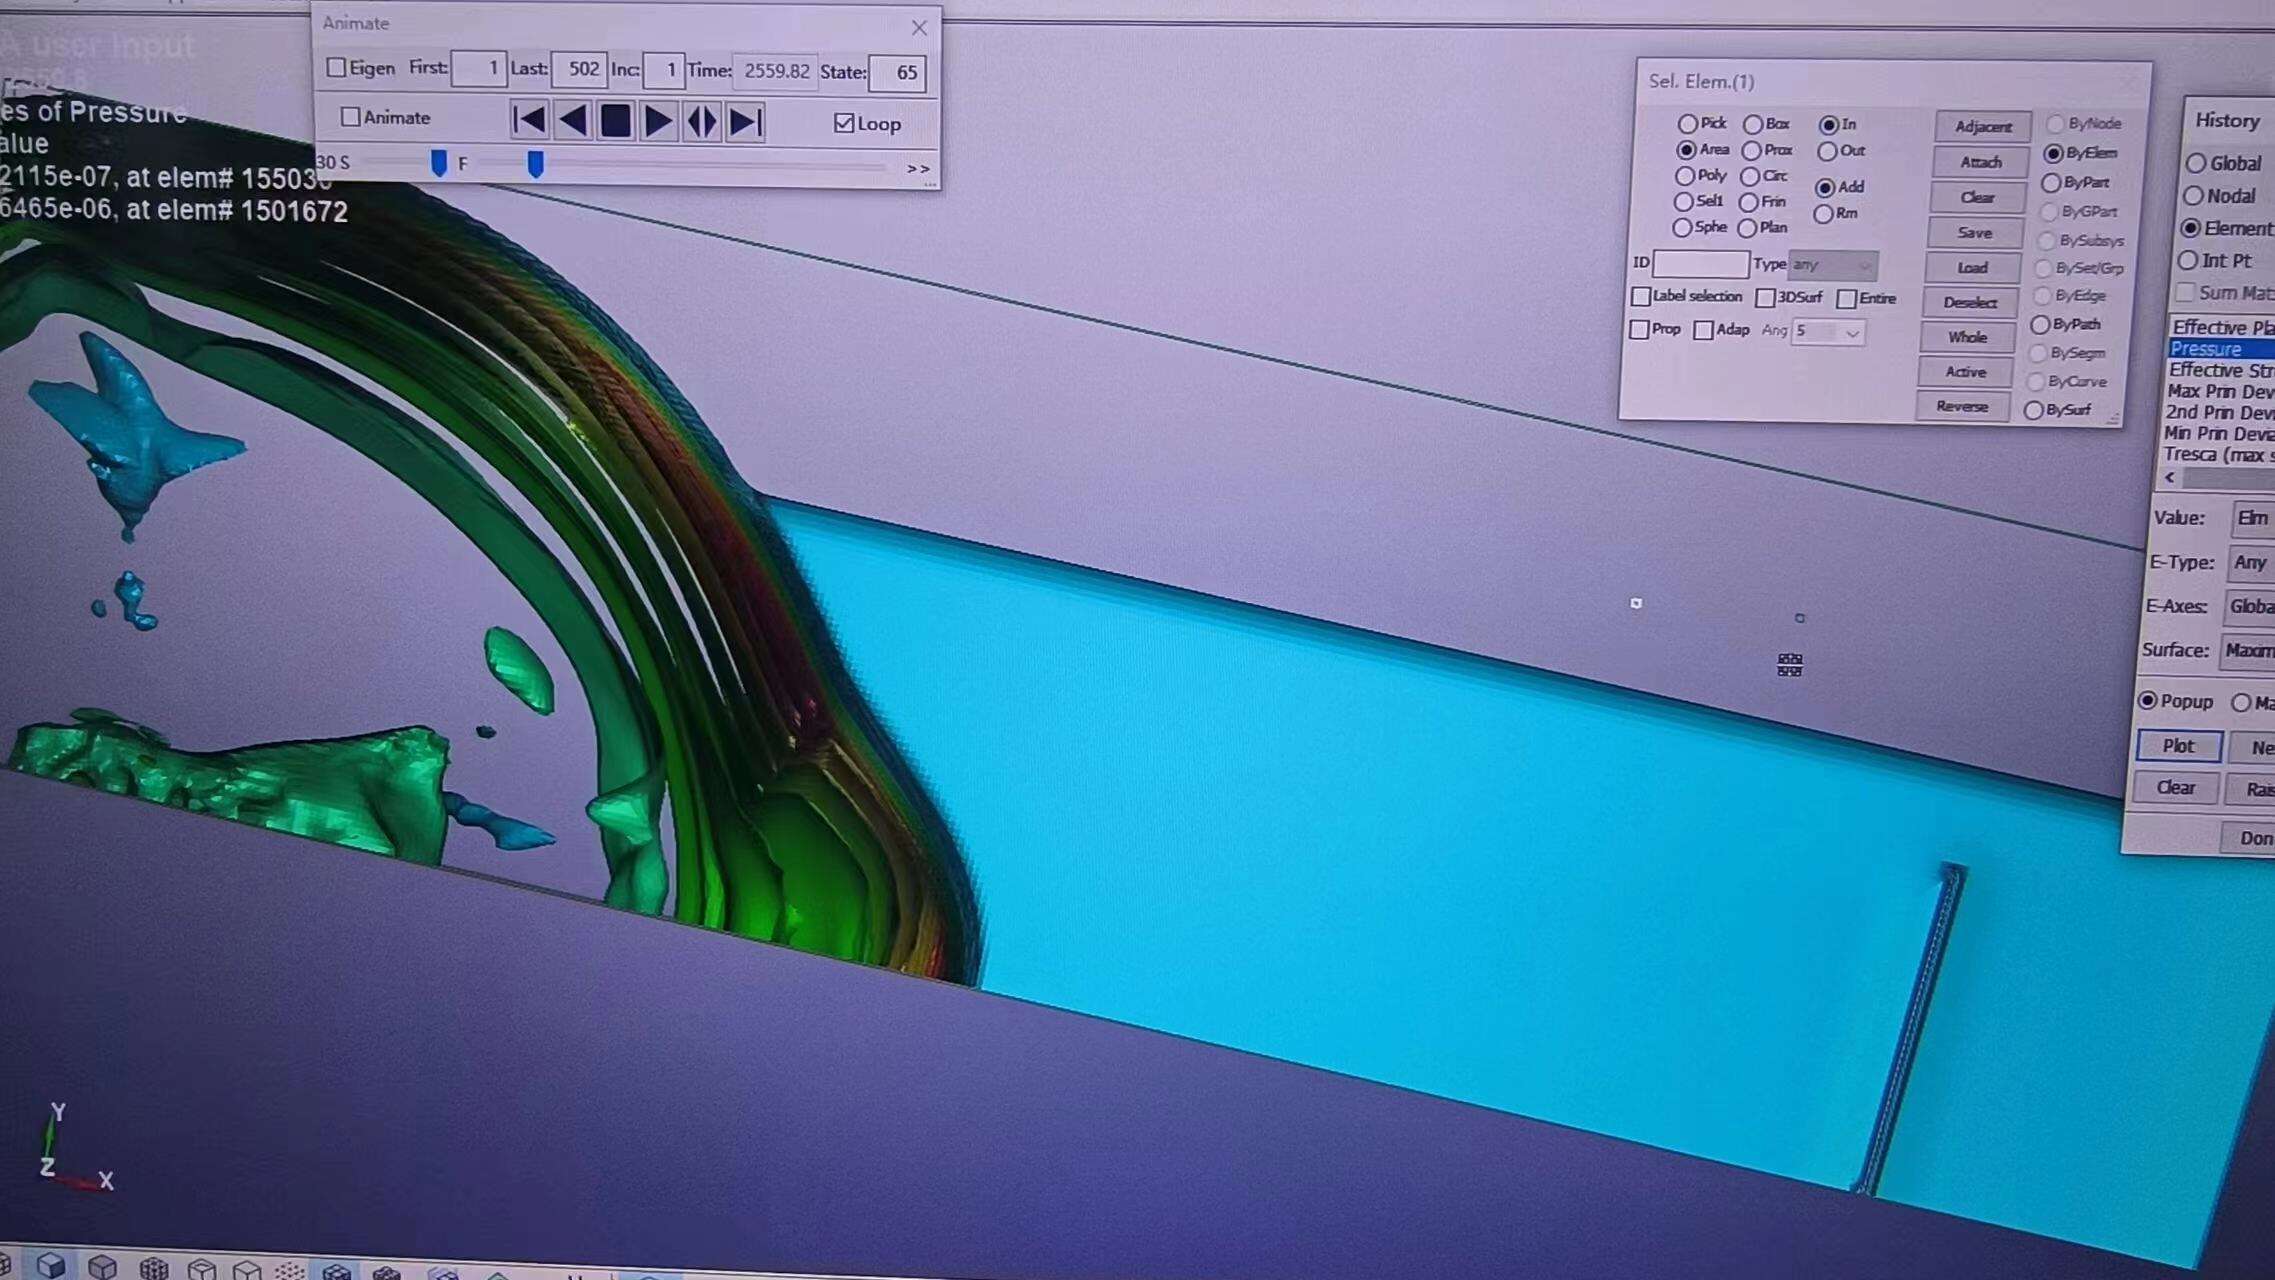This screenshot has height=1280, width=2275.
Task: Click the Stop animation button
Action: pyautogui.click(x=616, y=122)
